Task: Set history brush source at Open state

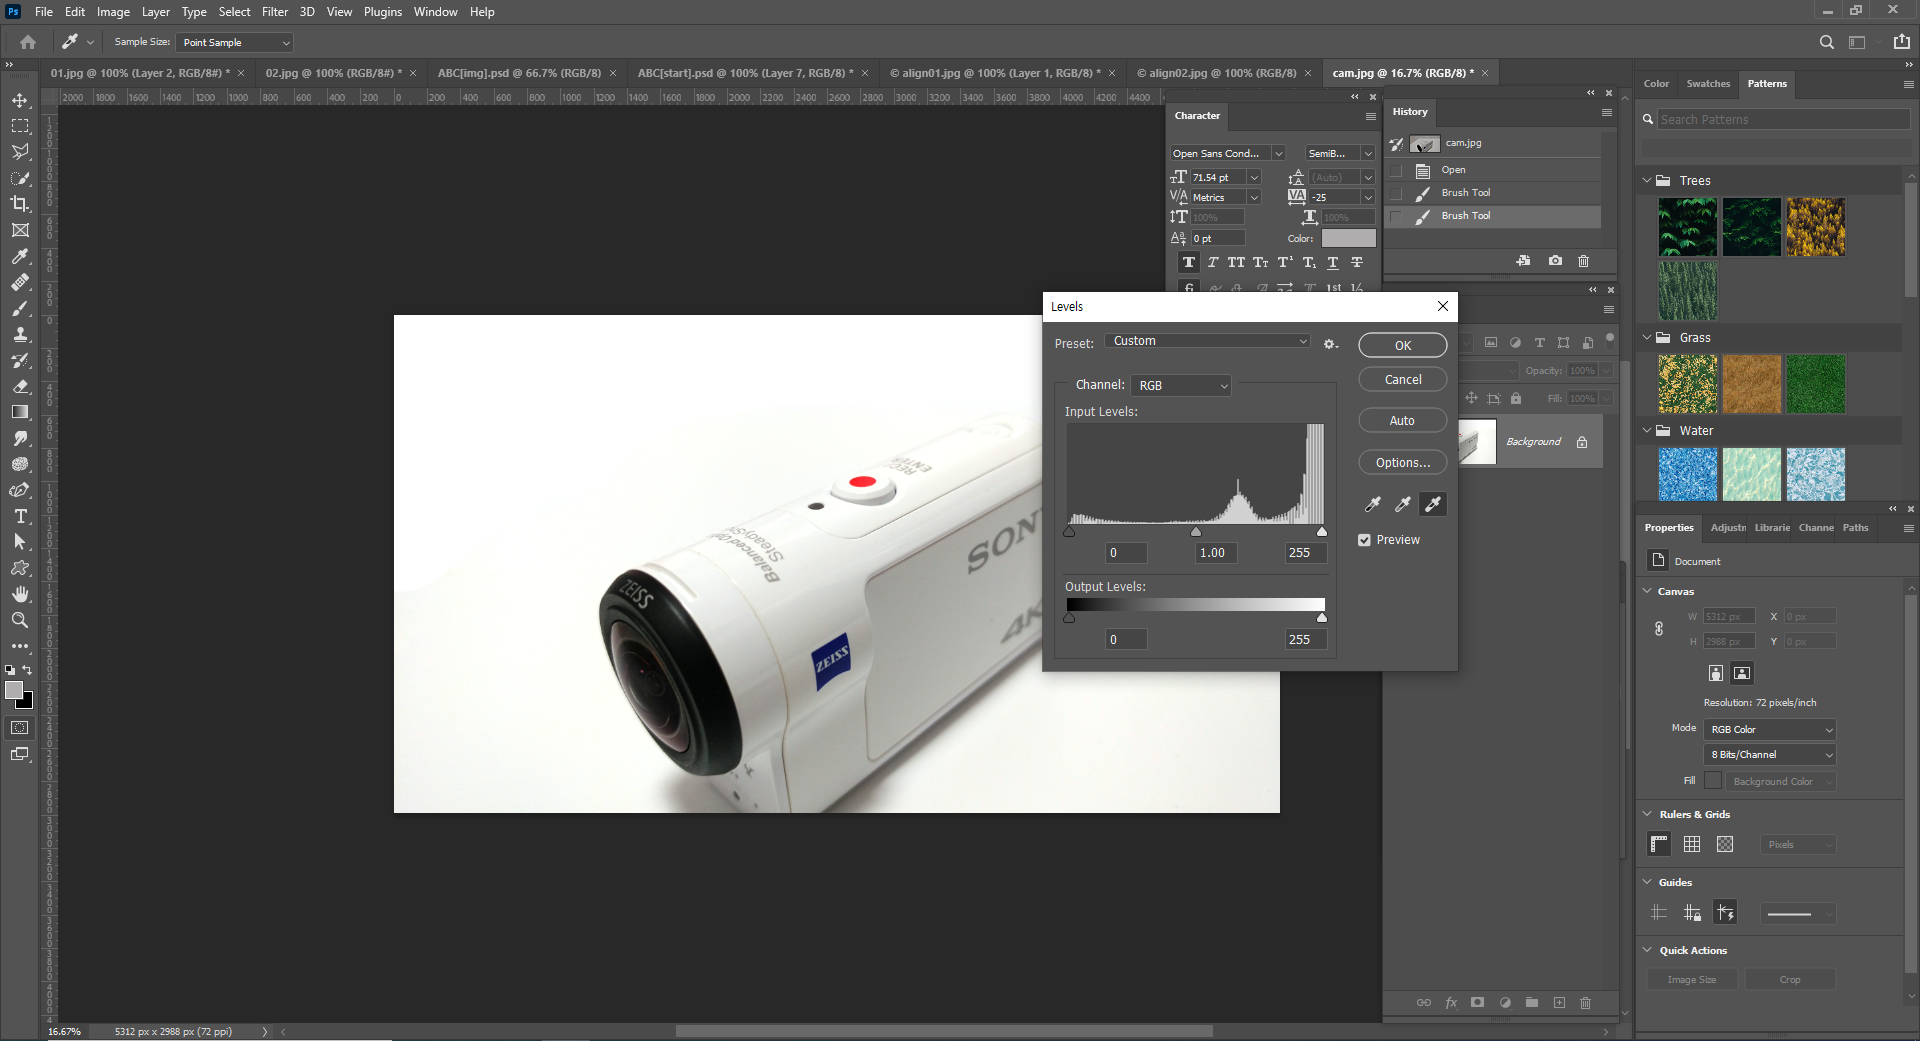Action: pyautogui.click(x=1396, y=170)
